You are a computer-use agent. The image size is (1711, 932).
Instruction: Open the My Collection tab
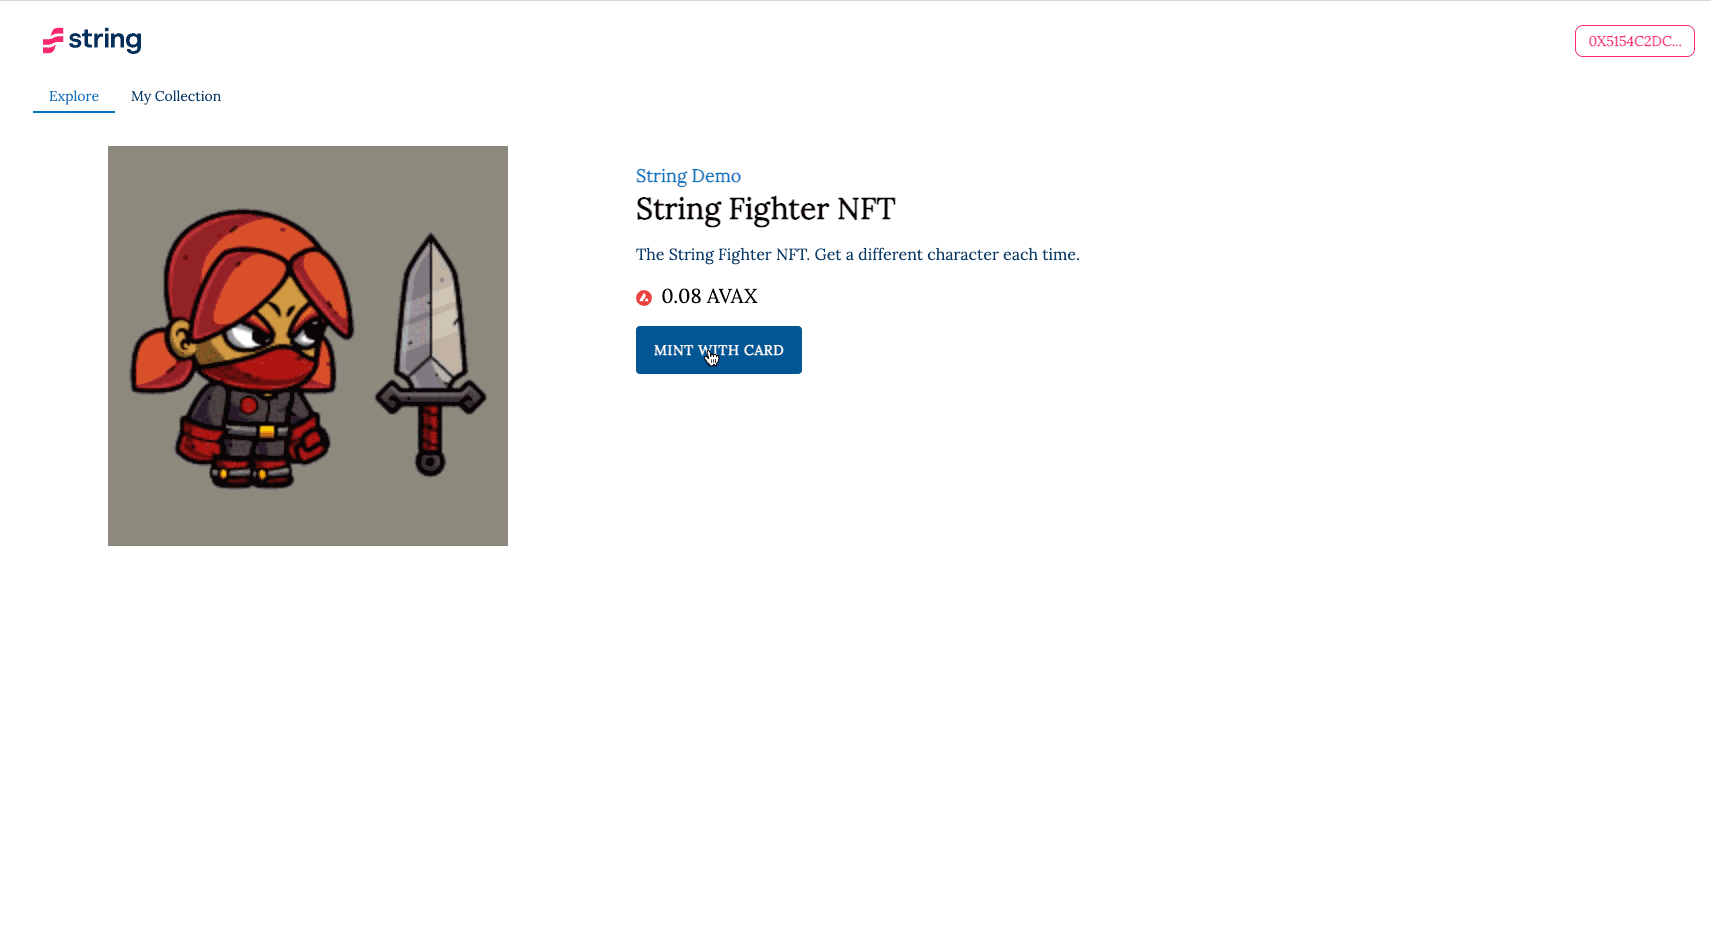(x=176, y=96)
